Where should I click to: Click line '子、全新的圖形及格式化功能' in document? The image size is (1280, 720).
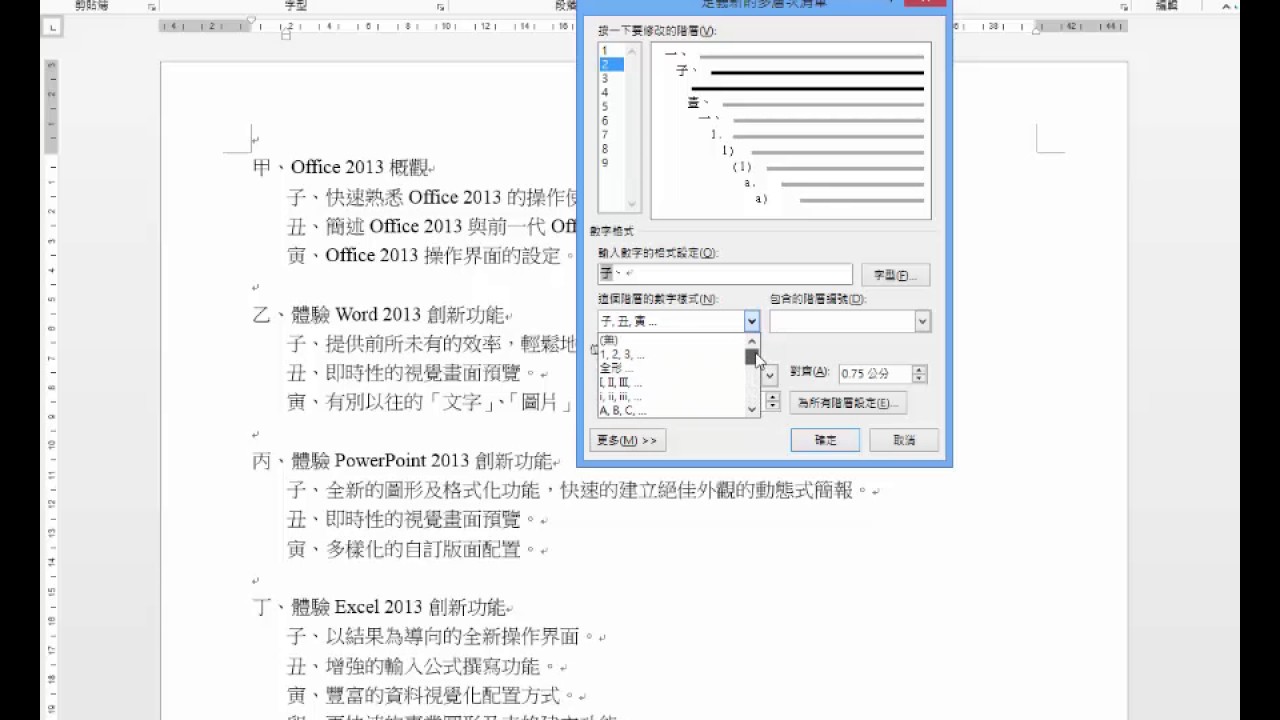point(413,490)
